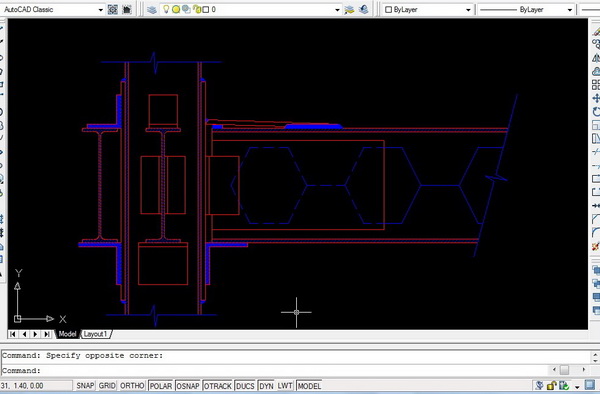
Task: Toggle GRID display in status bar
Action: [107, 386]
